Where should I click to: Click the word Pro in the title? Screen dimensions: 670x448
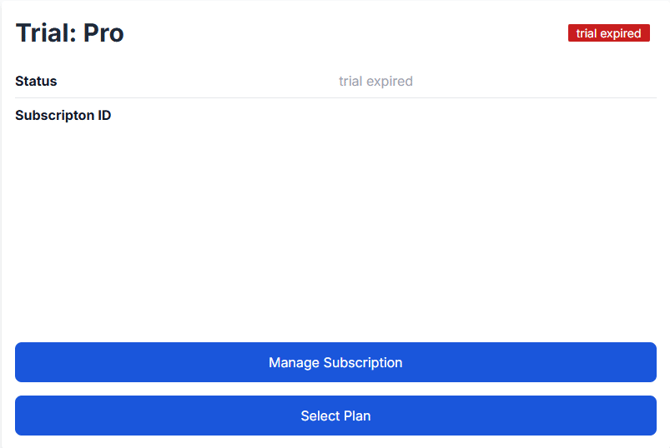click(103, 33)
